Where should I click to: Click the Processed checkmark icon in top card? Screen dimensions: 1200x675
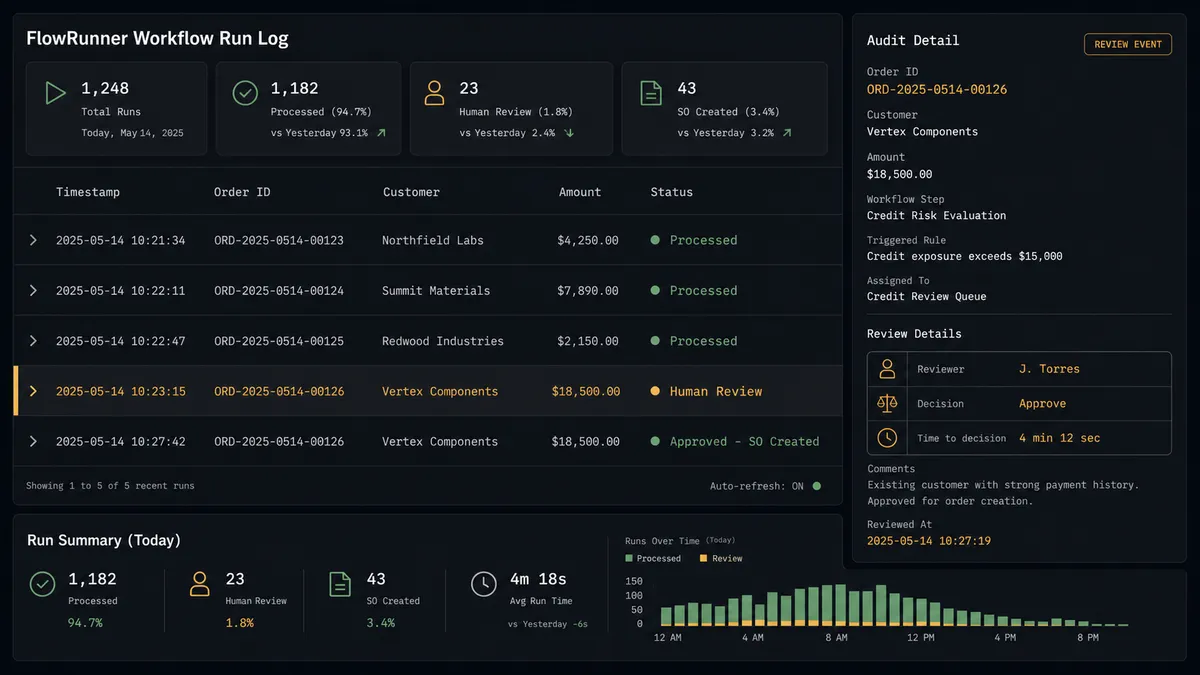click(x=245, y=94)
